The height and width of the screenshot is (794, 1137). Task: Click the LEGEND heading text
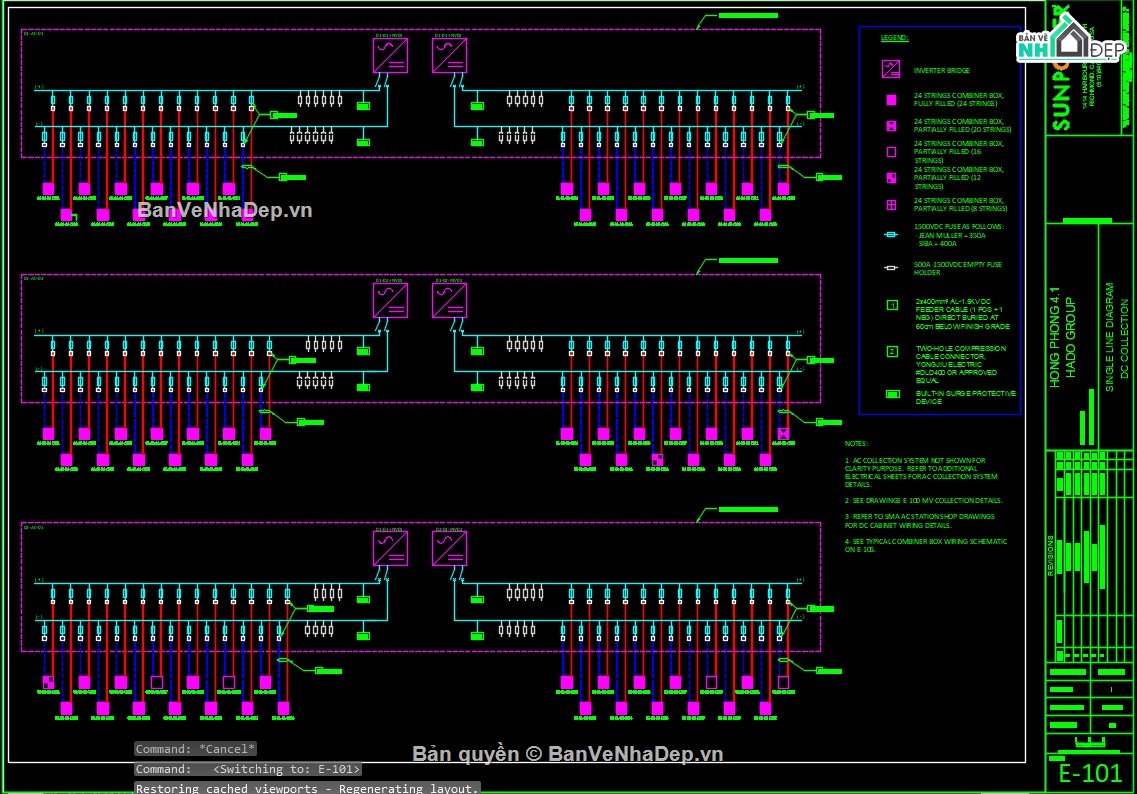894,38
